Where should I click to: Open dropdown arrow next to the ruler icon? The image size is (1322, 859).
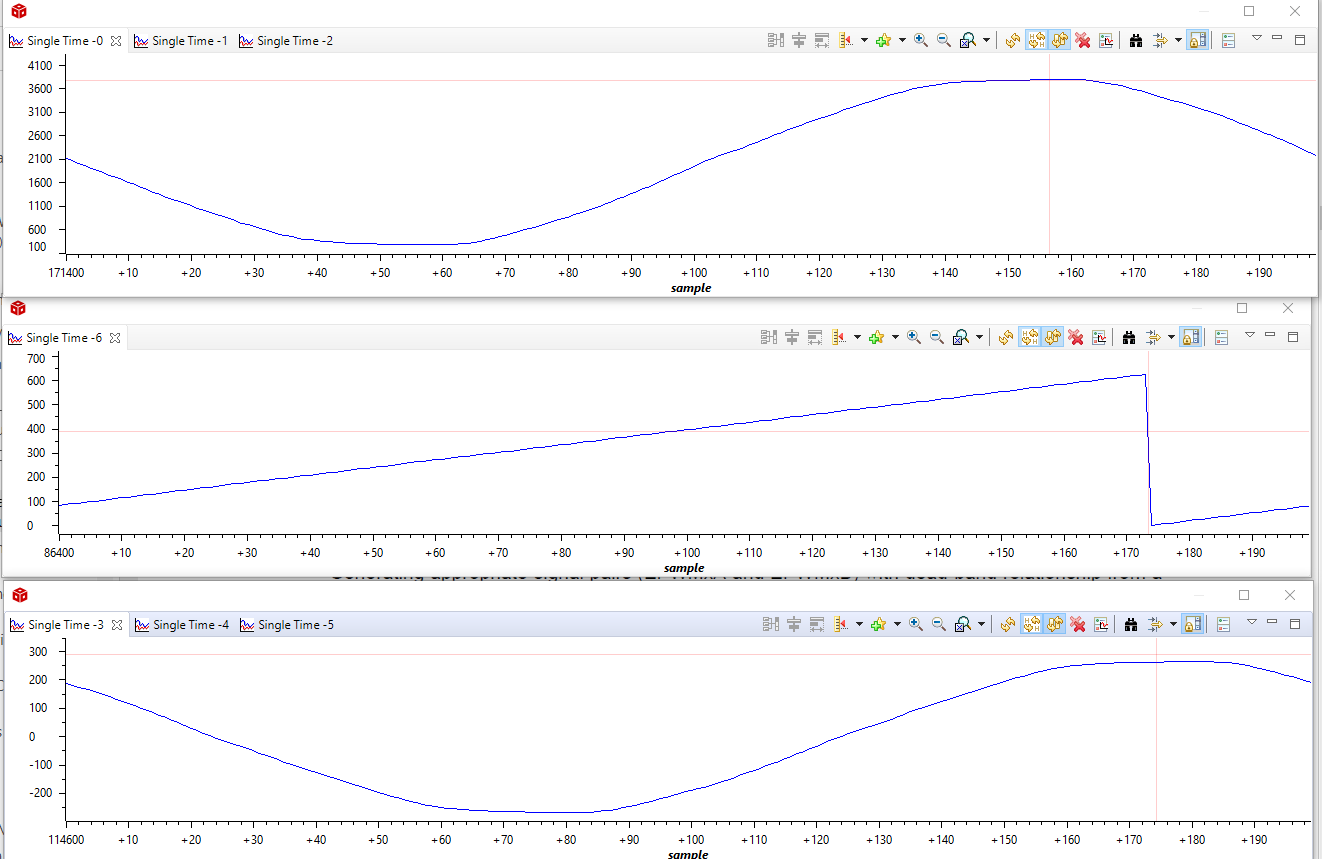[864, 40]
